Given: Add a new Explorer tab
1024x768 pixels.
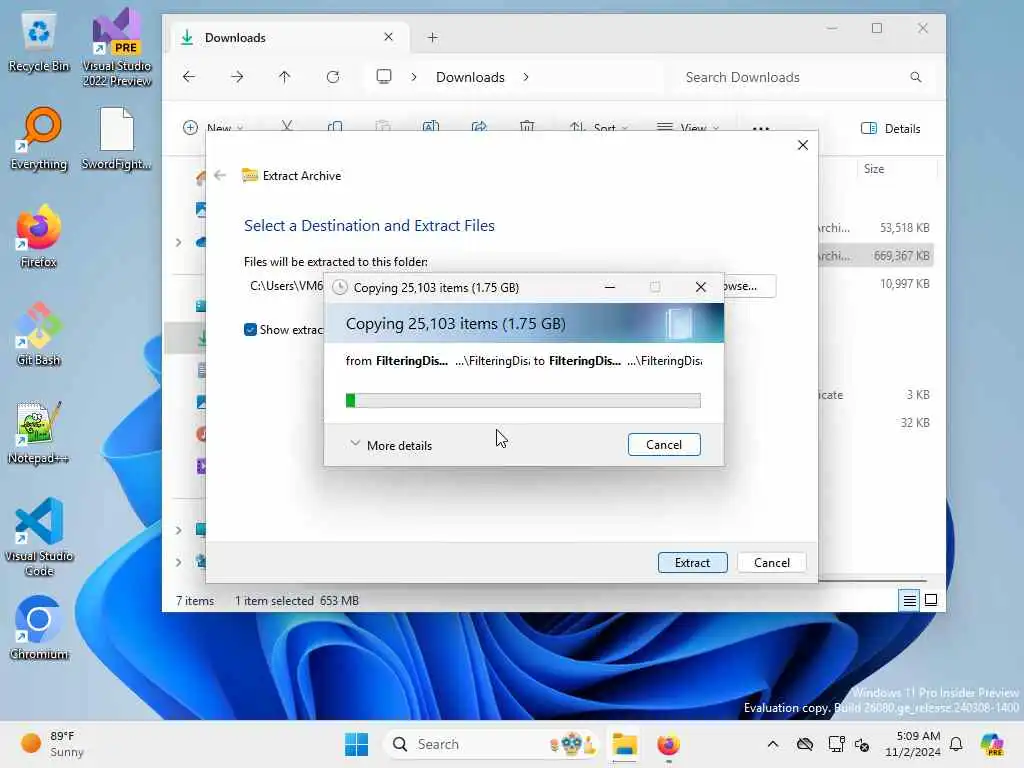Looking at the screenshot, I should tap(432, 38).
